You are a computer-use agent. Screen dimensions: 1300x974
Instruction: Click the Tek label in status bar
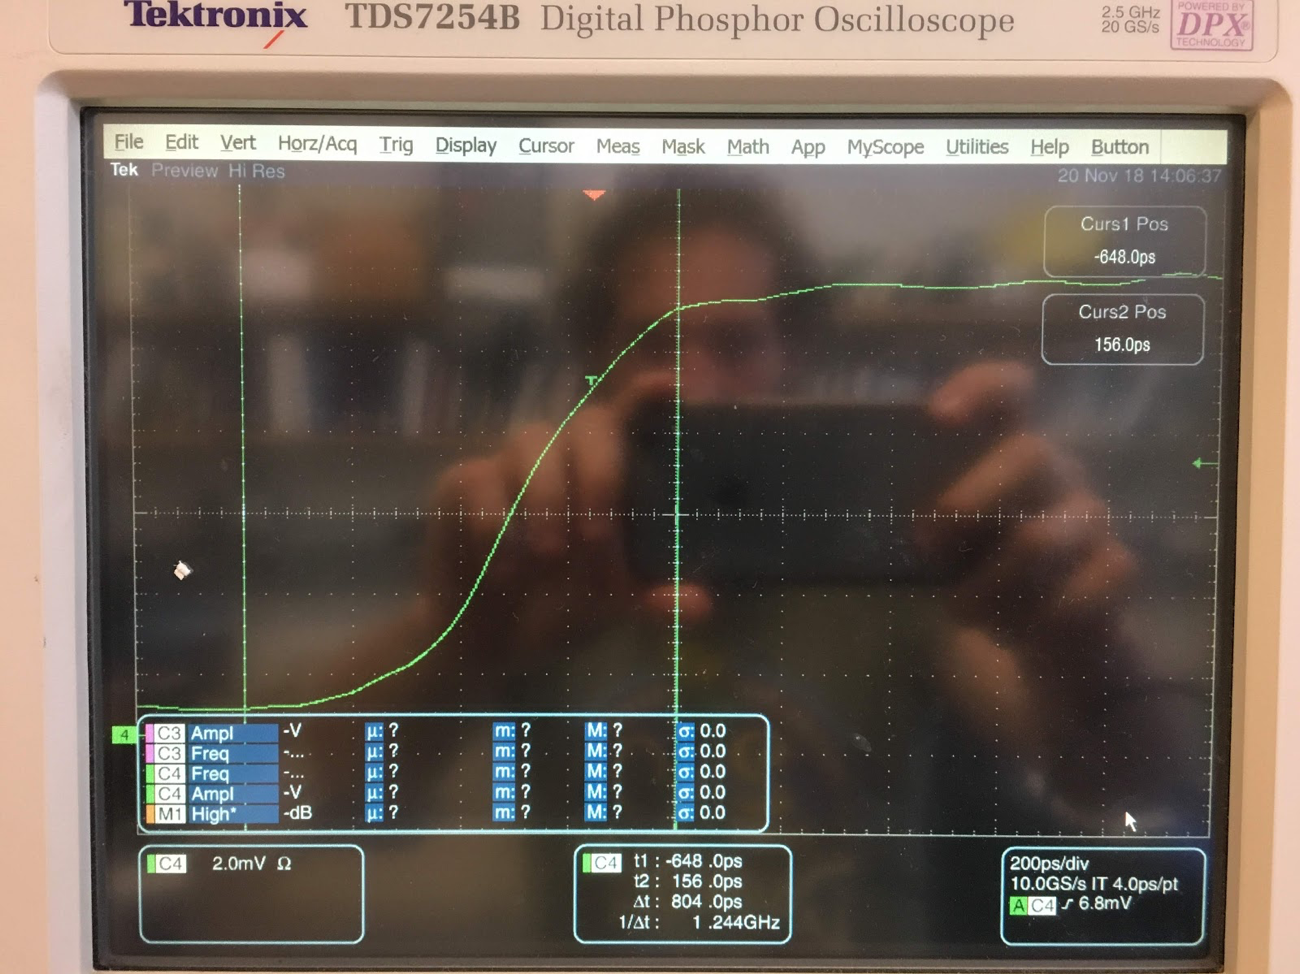coord(124,170)
